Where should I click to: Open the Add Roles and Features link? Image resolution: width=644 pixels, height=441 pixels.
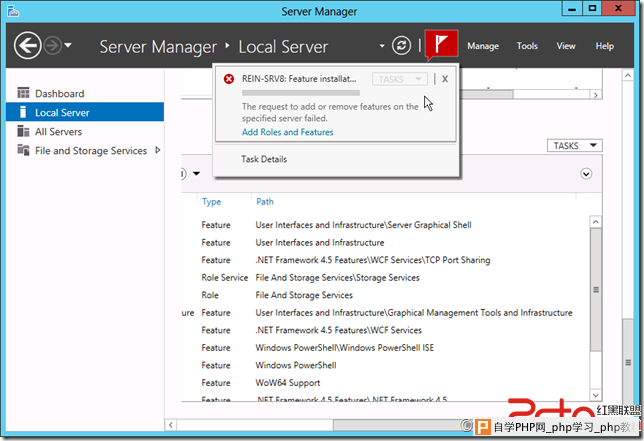click(x=288, y=132)
